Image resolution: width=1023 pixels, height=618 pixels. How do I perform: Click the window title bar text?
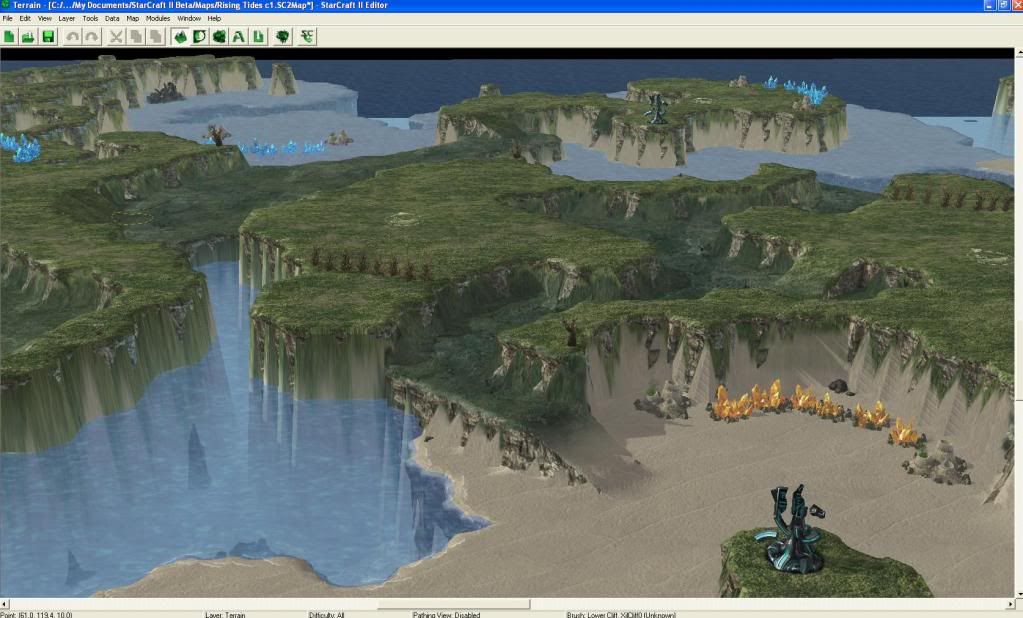pyautogui.click(x=200, y=5)
